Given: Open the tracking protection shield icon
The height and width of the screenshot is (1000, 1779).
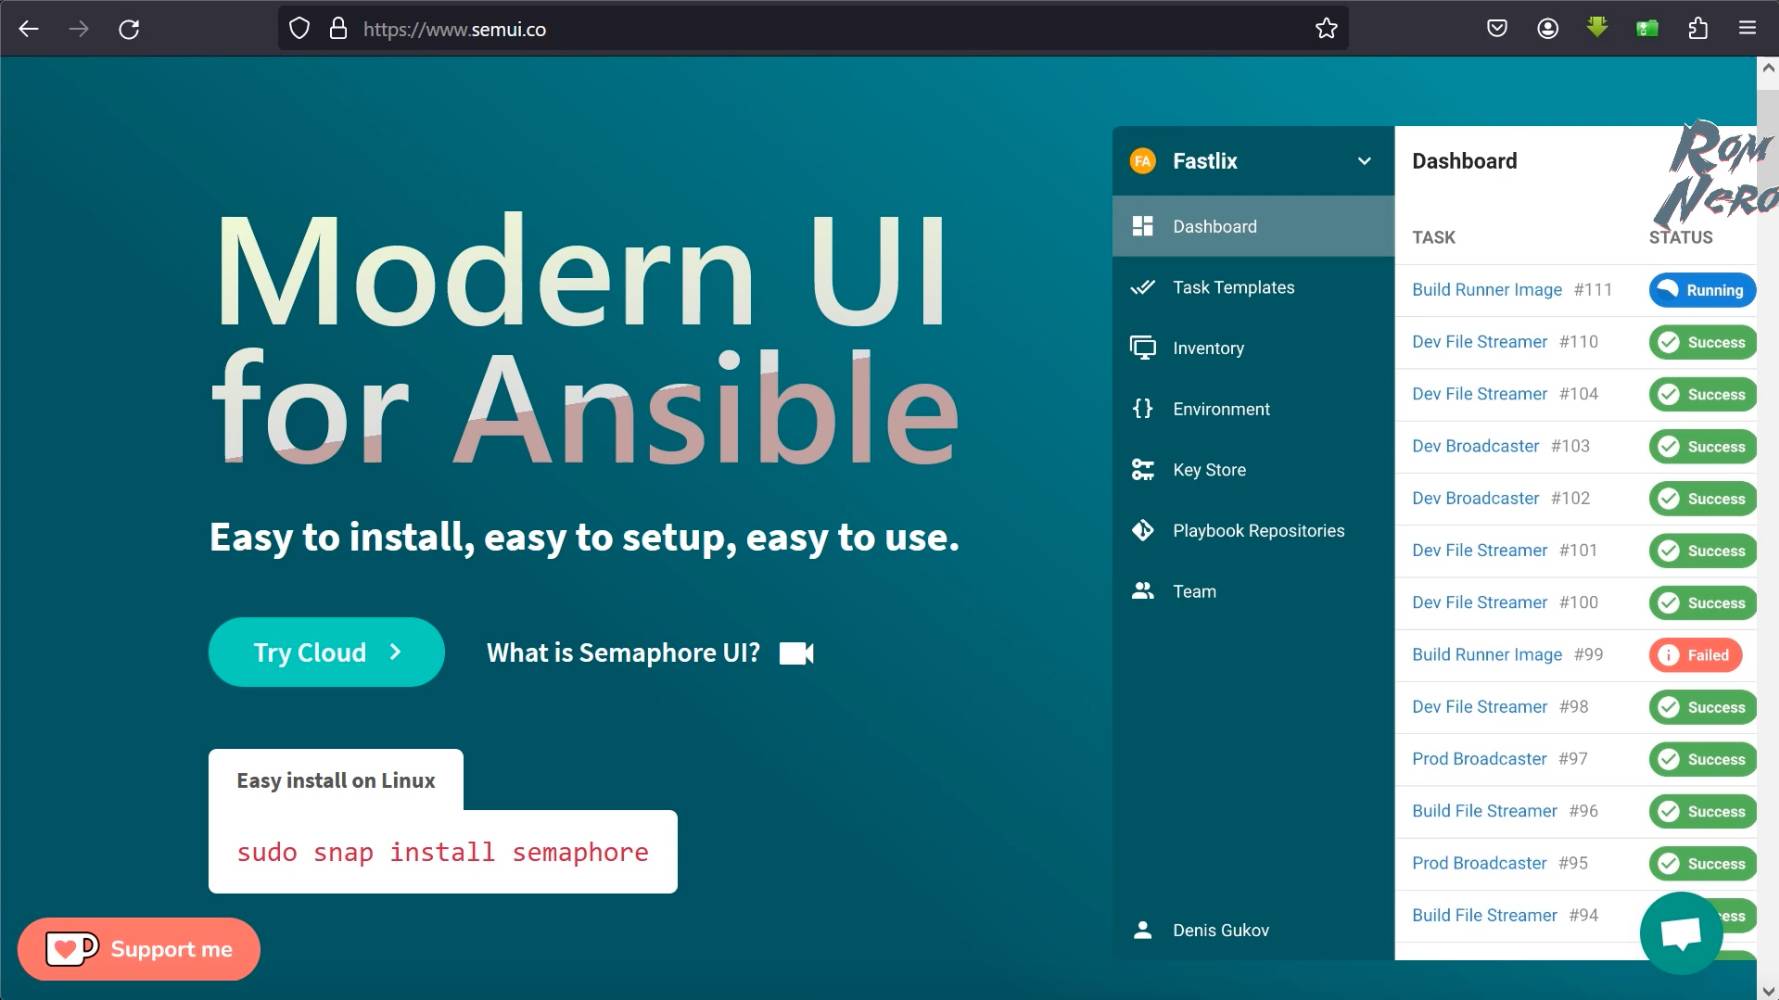Looking at the screenshot, I should click(x=299, y=29).
